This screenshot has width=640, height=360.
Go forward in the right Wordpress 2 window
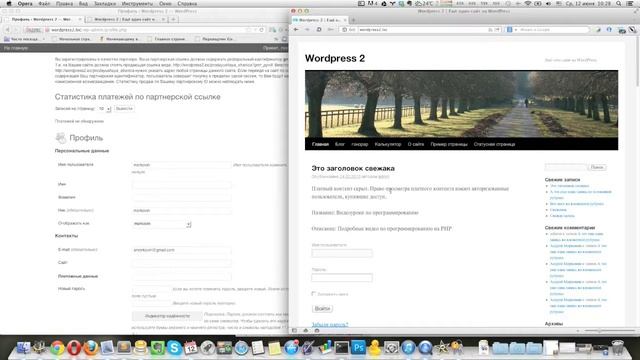tap(307, 30)
